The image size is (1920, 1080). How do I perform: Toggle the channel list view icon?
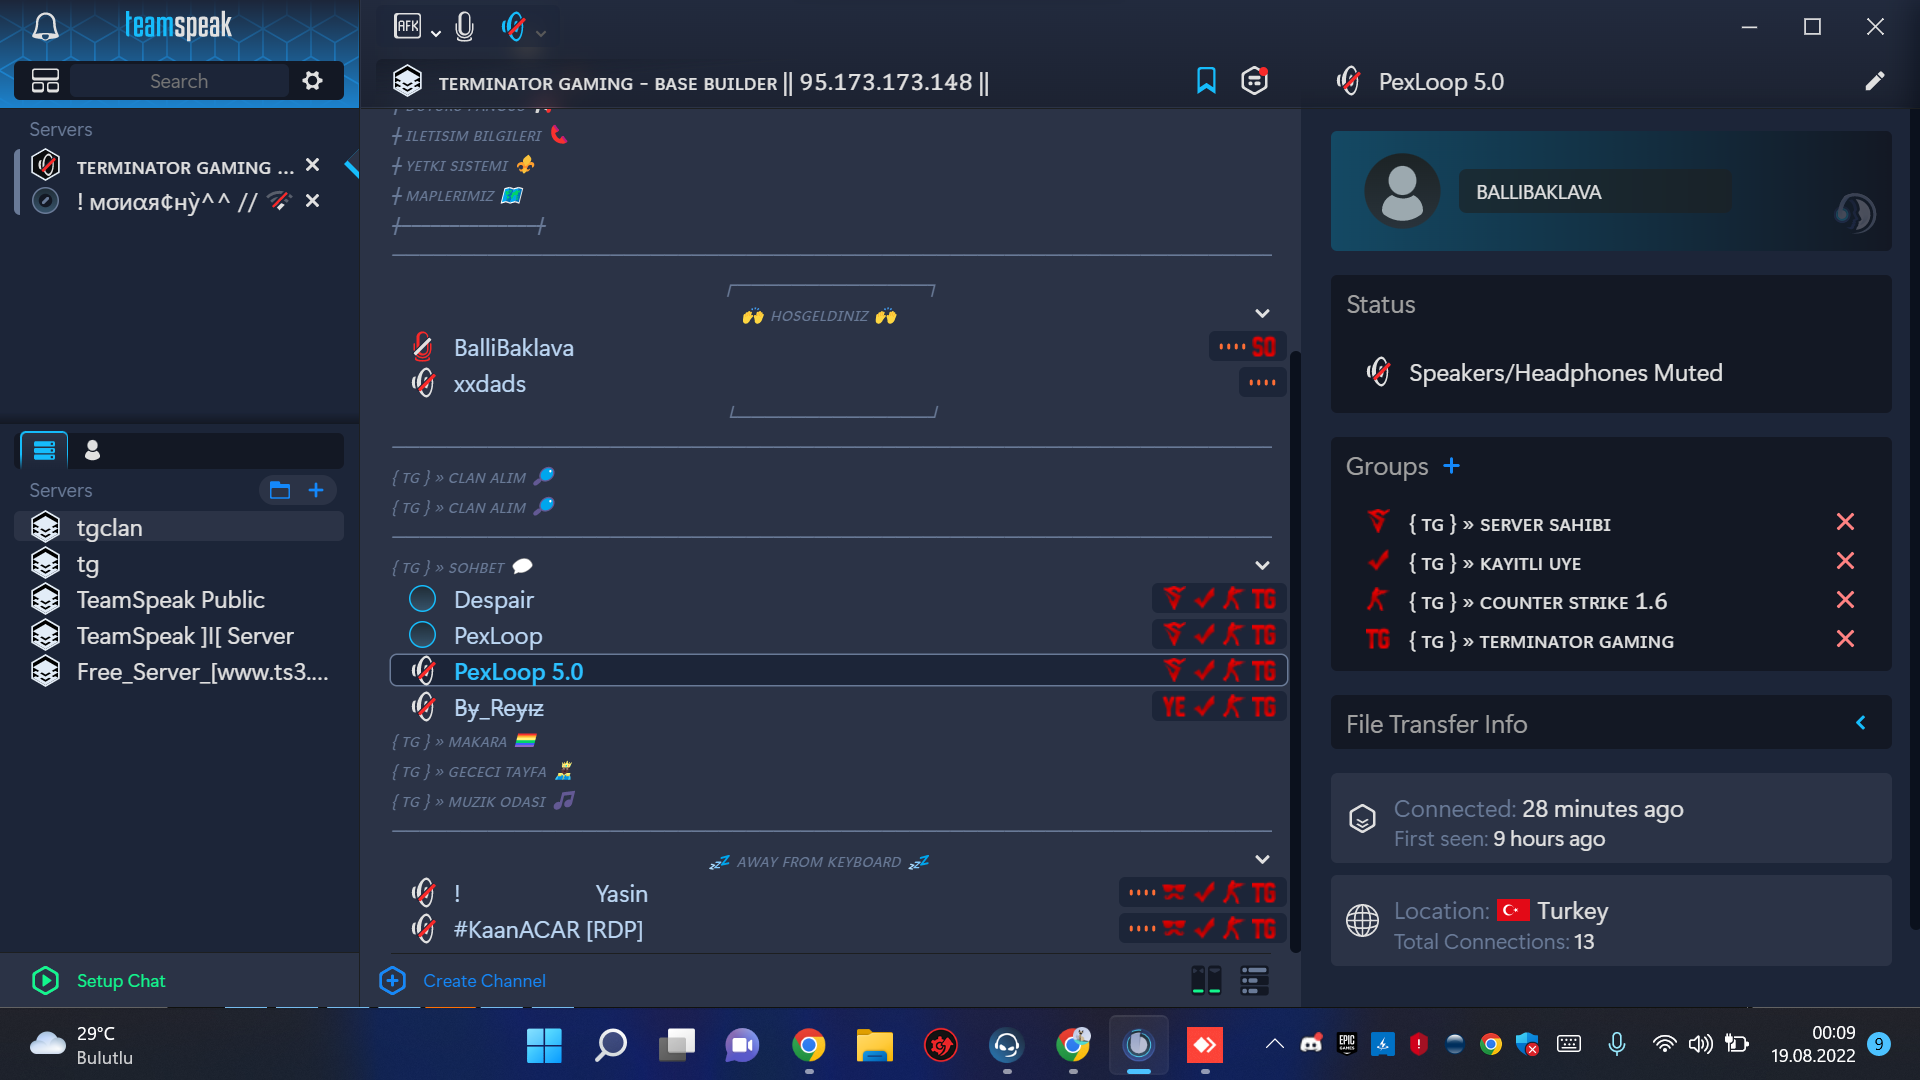[1254, 980]
